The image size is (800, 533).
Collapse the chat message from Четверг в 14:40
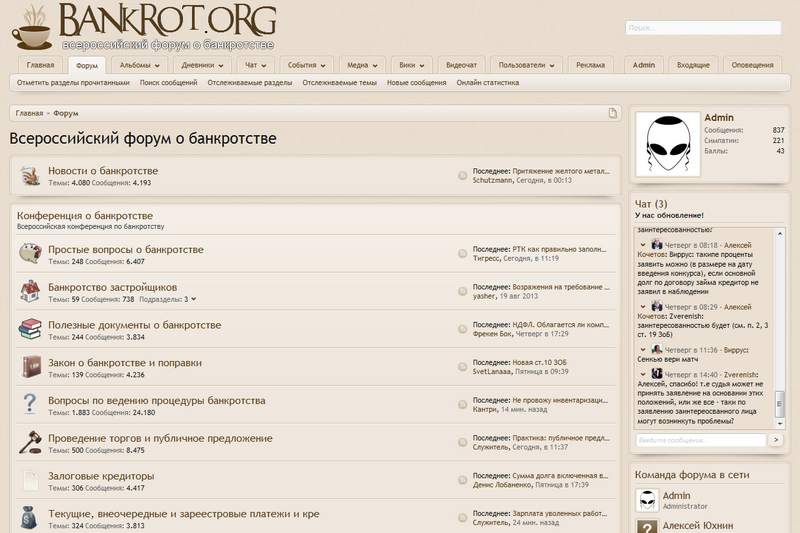[643, 372]
